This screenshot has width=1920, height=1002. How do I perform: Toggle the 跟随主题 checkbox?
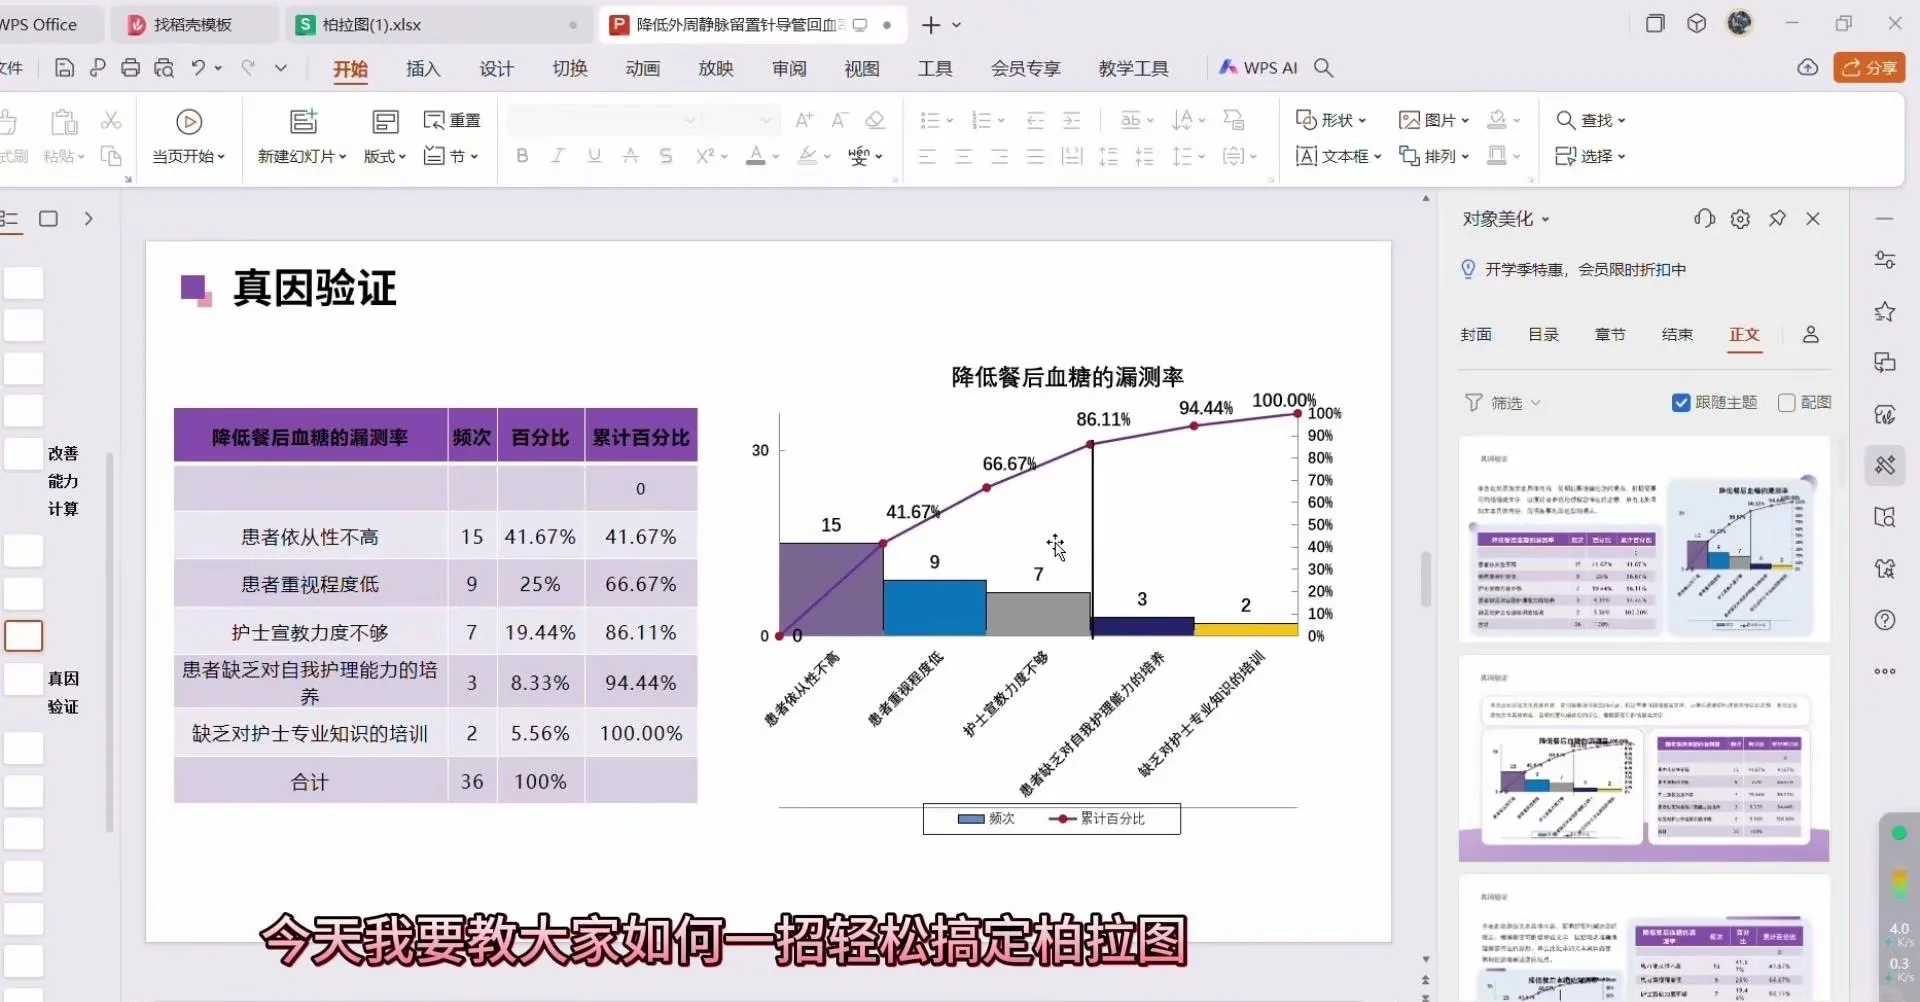[1681, 402]
